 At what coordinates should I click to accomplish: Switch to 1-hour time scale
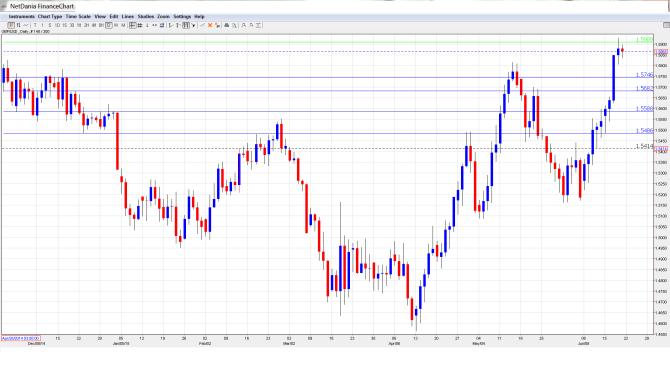[x=79, y=26]
